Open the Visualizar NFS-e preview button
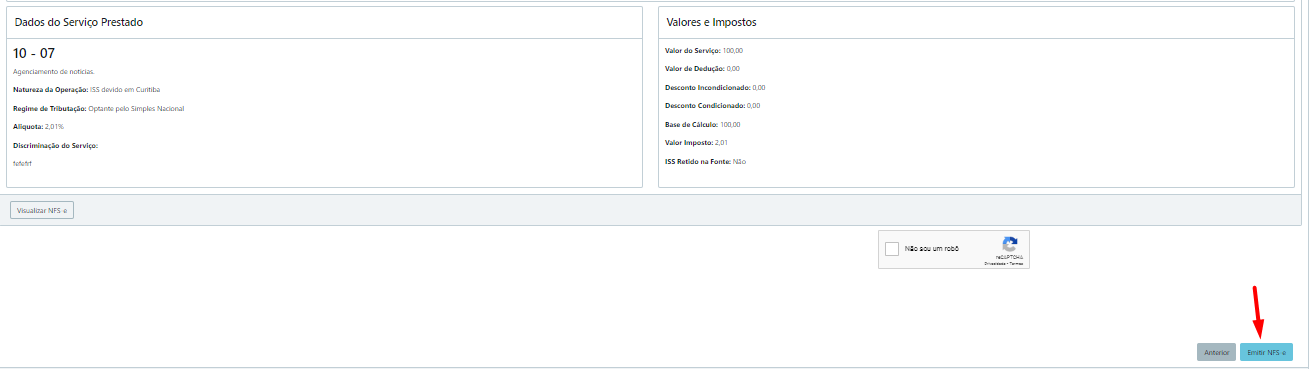Image resolution: width=1310 pixels, height=369 pixels. 42,210
